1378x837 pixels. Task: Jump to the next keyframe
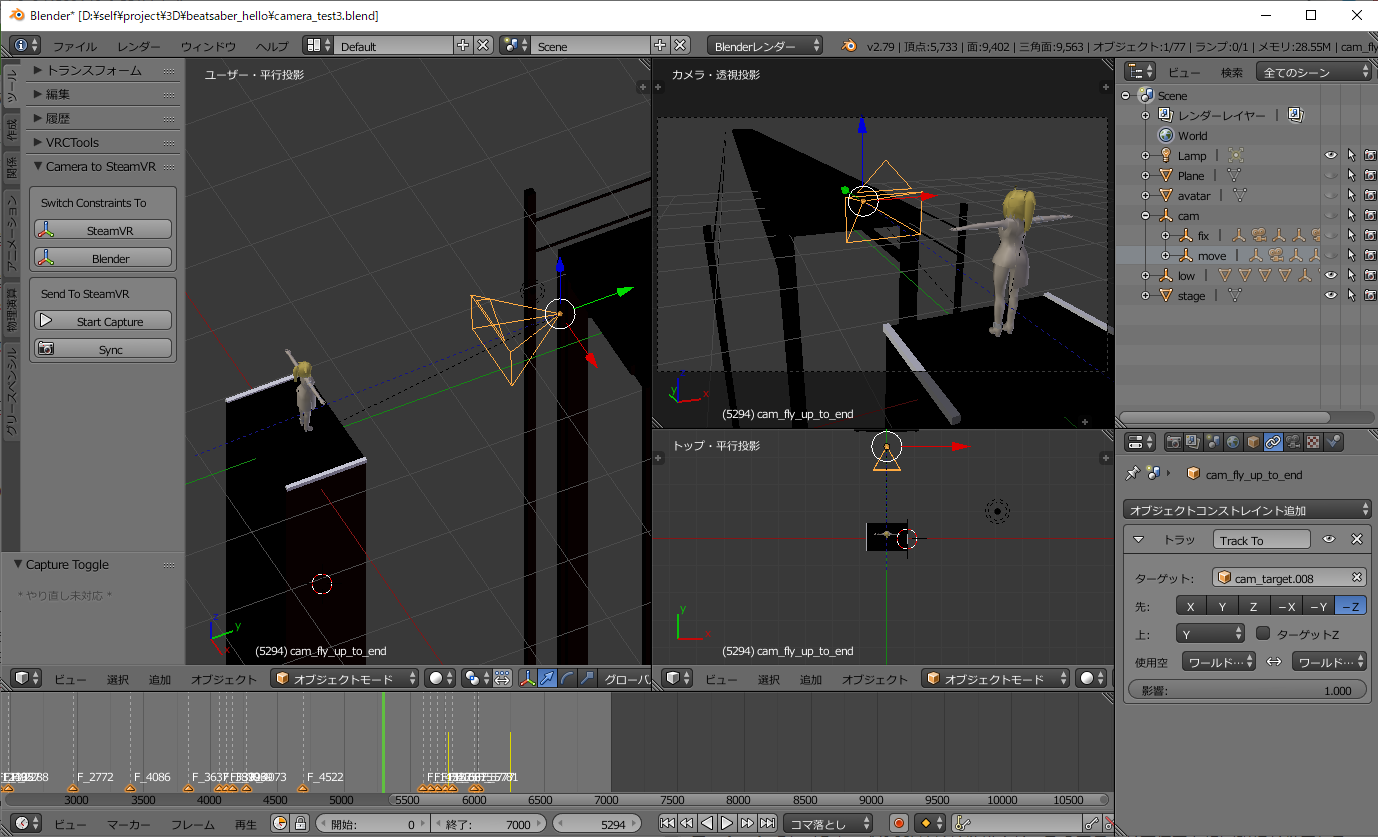[747, 823]
